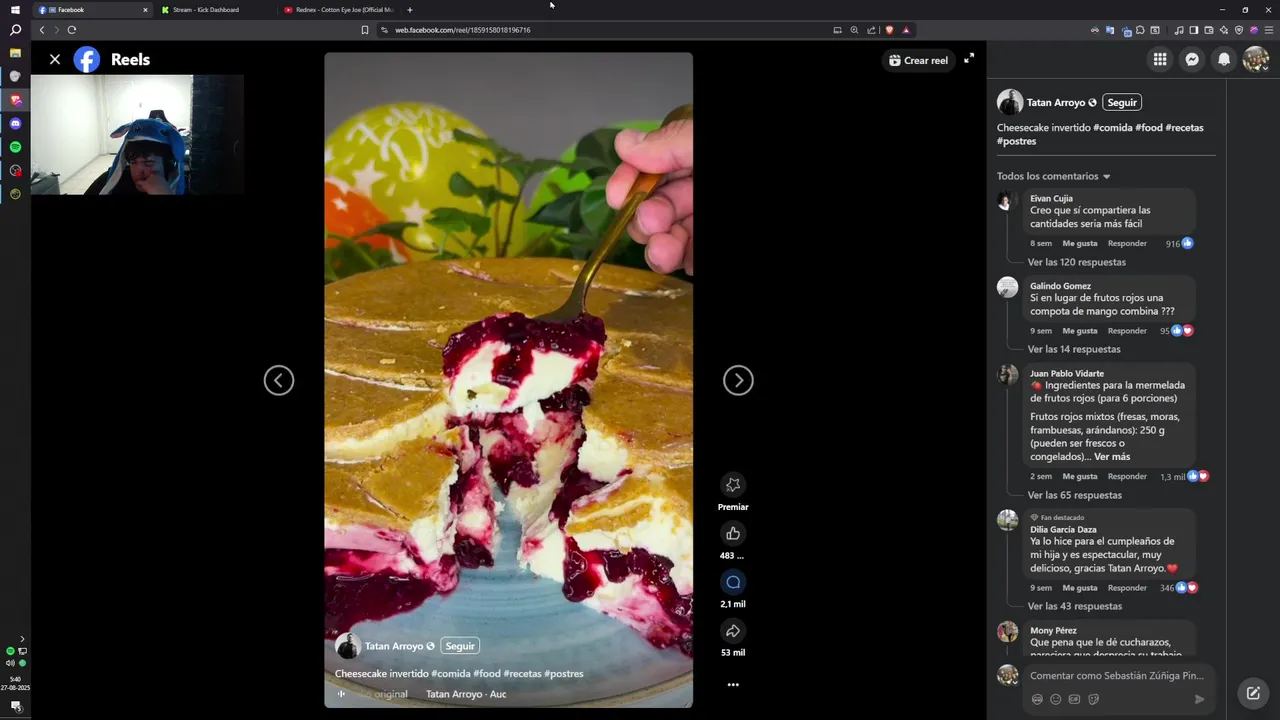The height and width of the screenshot is (720, 1280).
Task: Like the reel with thumbs-up icon
Action: pyautogui.click(x=733, y=533)
